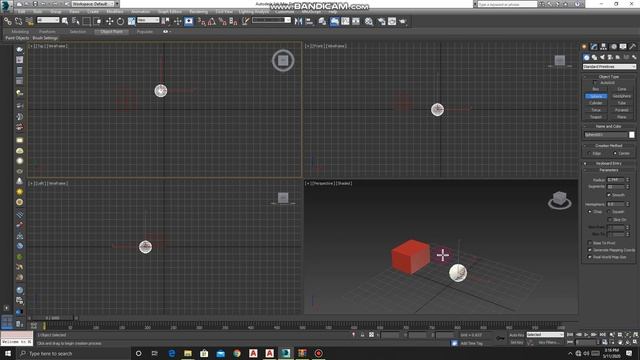Open the Graph Editors menu
The height and width of the screenshot is (360, 640).
[170, 12]
